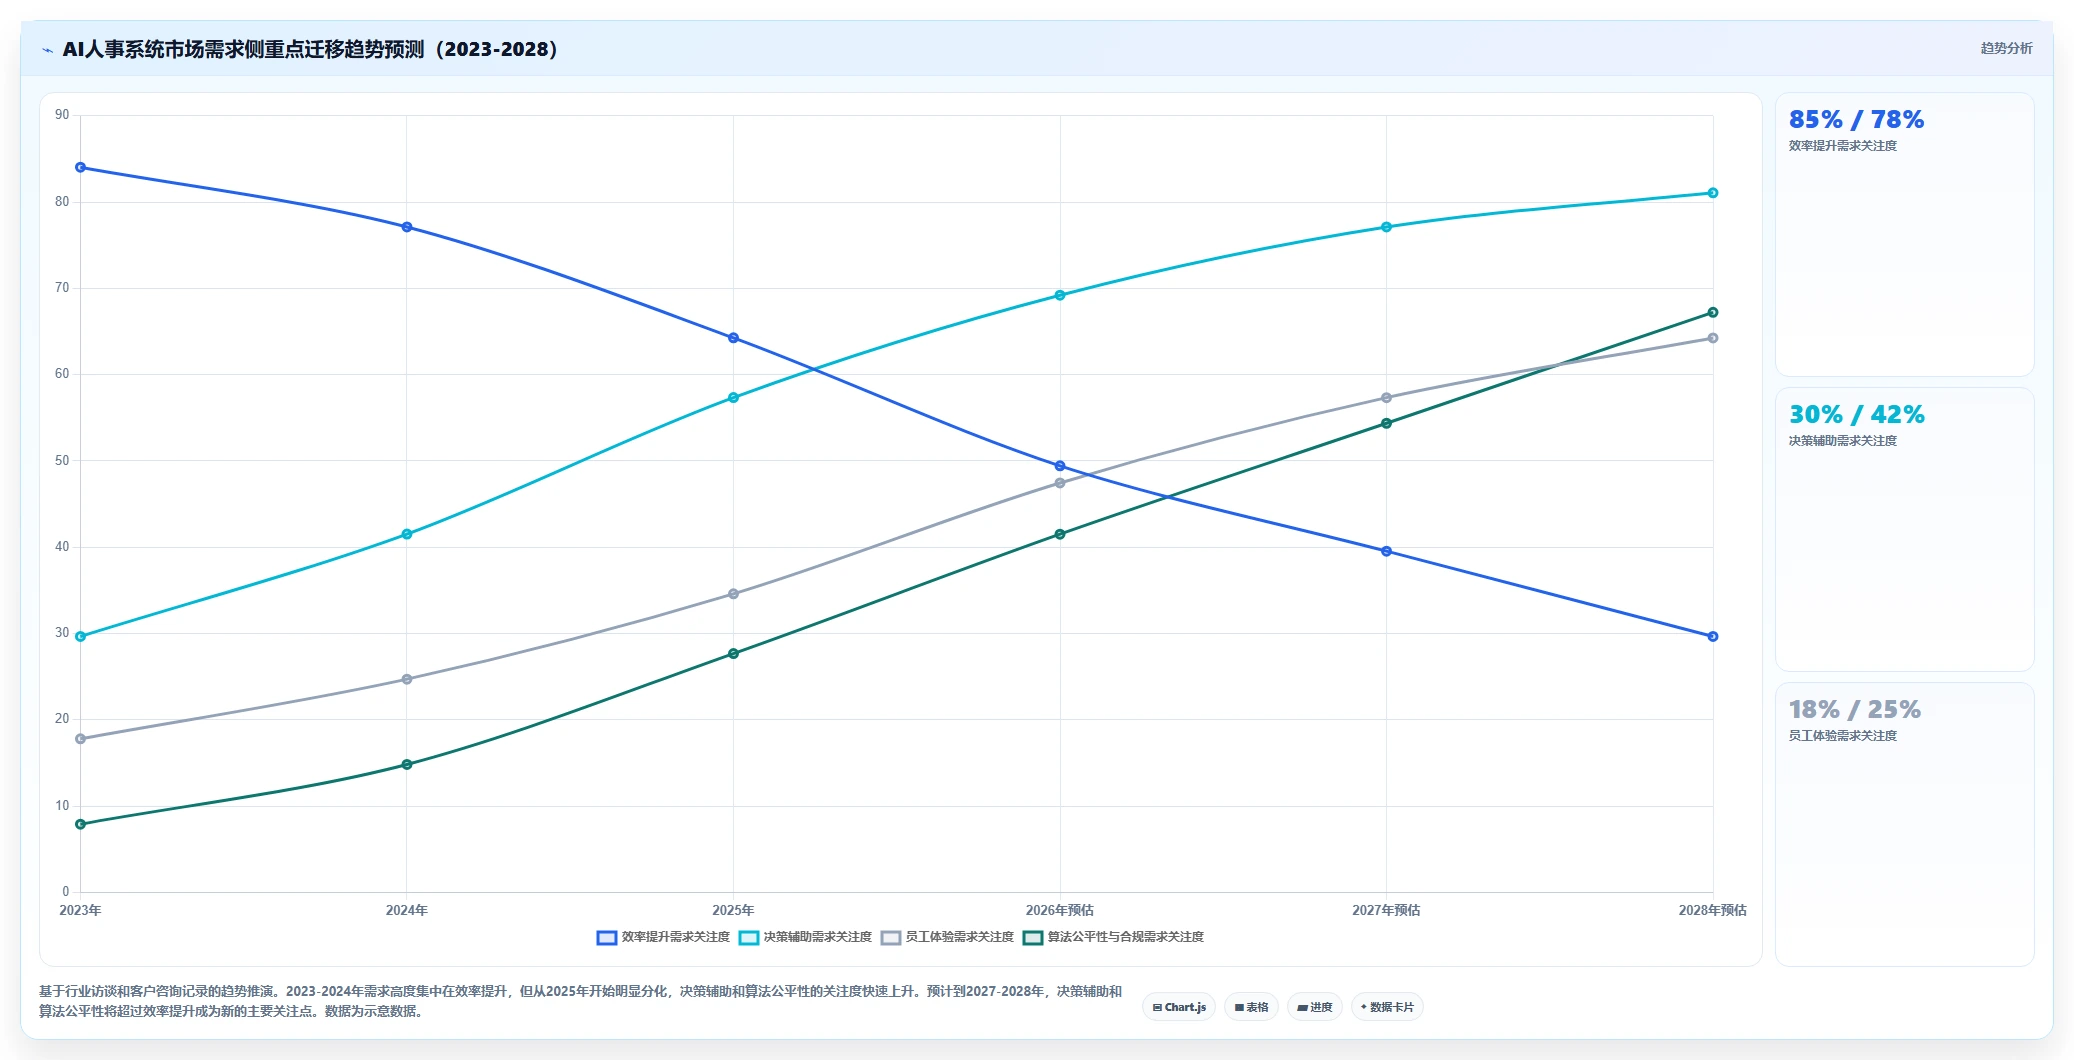Toggle the 算法公平性与合规需求关注度 legend series
The width and height of the screenshot is (2074, 1060).
tap(1113, 937)
